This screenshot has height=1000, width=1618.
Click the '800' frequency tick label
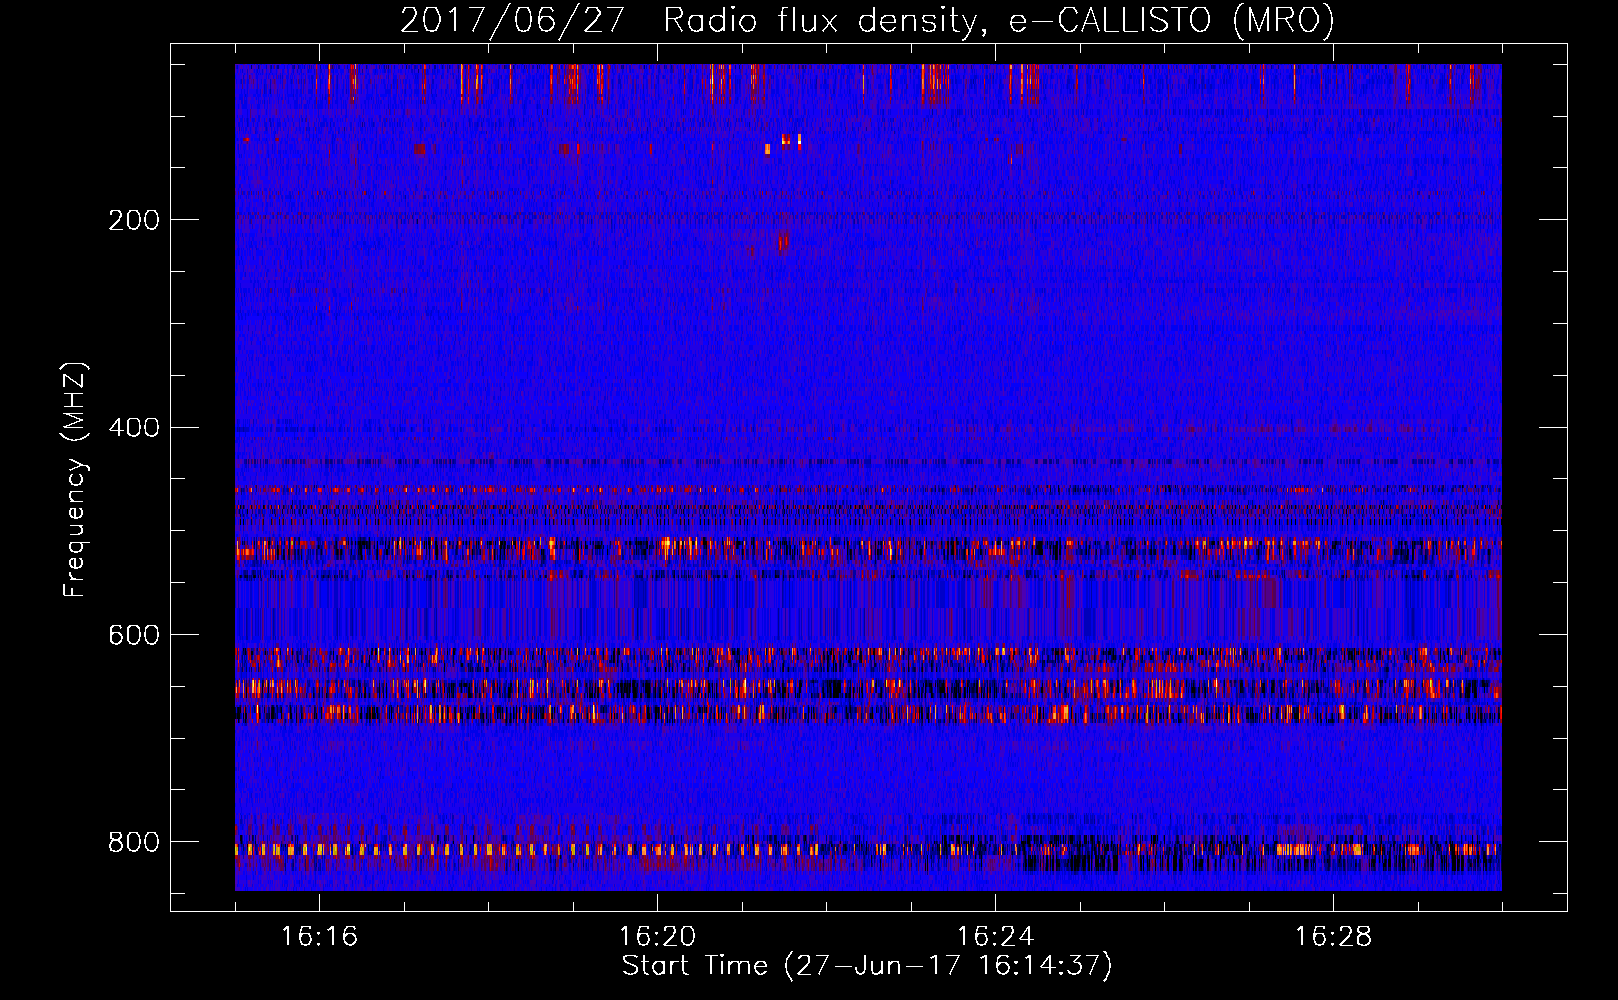tap(133, 842)
